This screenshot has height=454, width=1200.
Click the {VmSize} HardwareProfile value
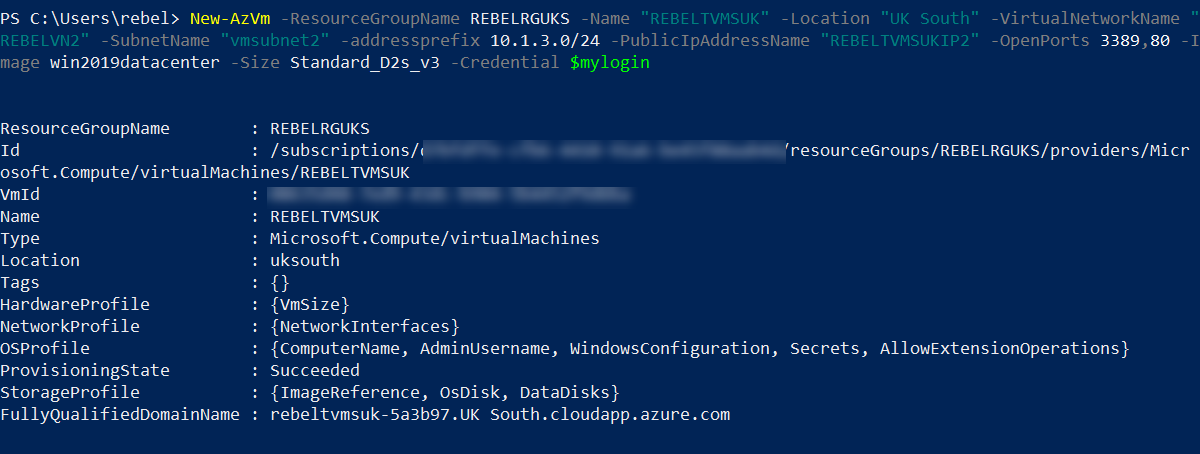[309, 304]
